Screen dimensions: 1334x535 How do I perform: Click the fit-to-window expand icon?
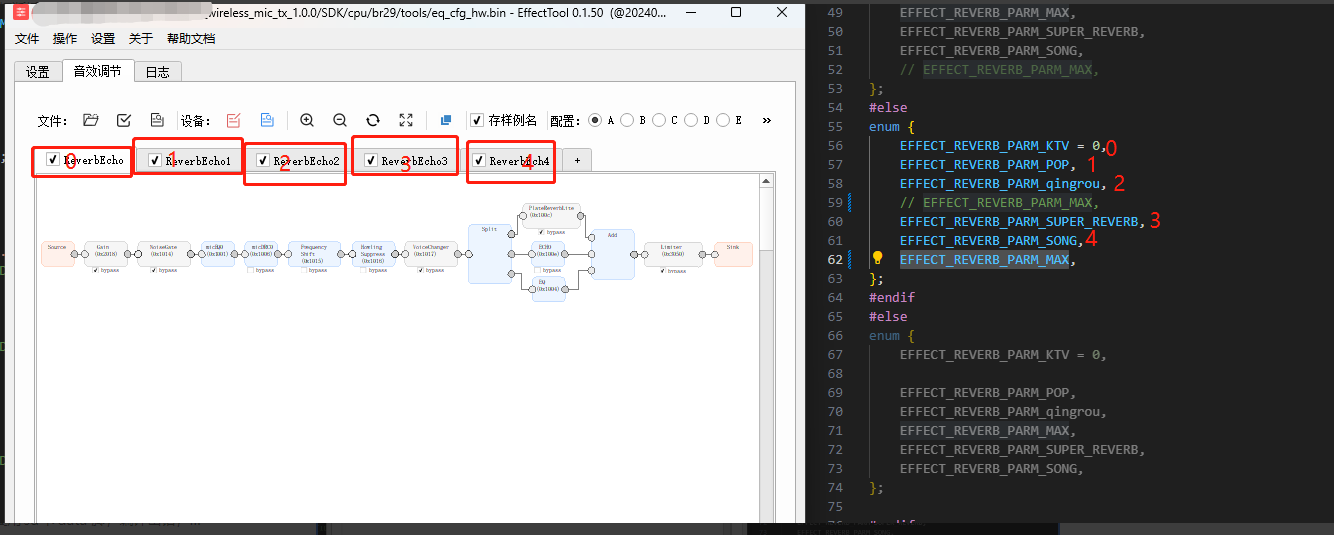point(406,120)
